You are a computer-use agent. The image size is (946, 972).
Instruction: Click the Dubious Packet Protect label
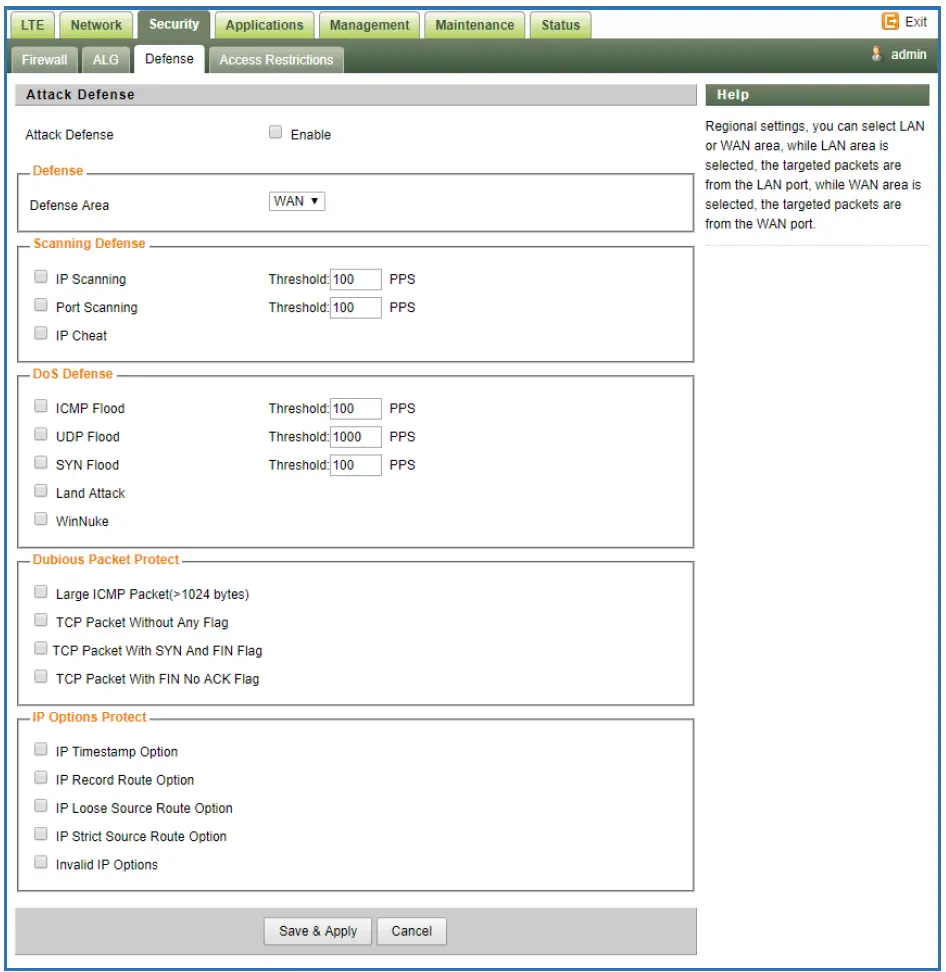(105, 560)
